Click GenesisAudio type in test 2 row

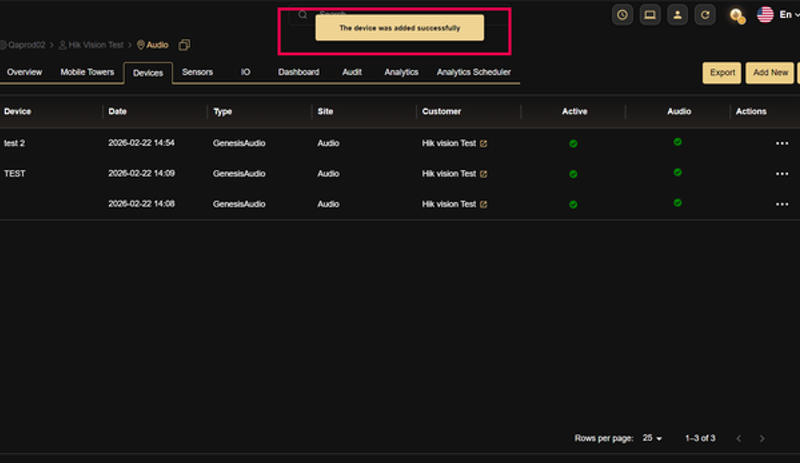click(239, 143)
